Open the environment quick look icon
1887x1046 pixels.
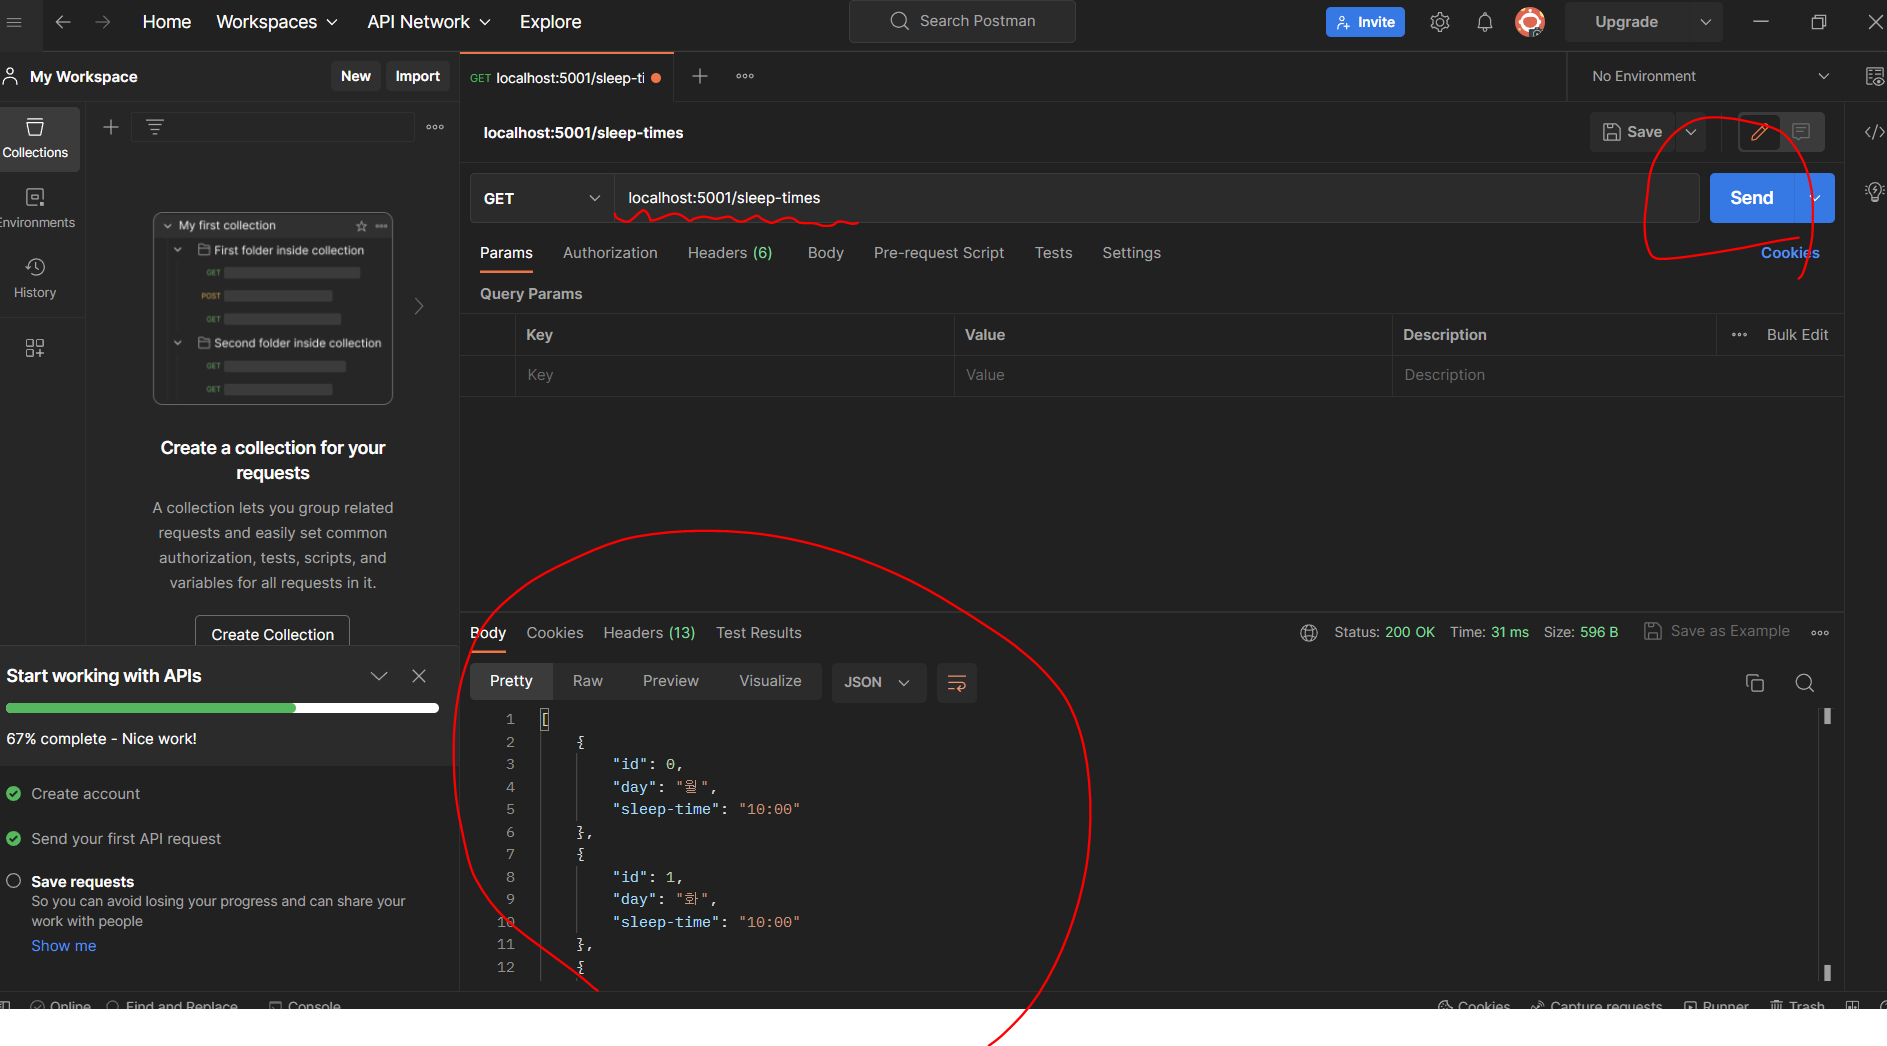coord(1875,76)
